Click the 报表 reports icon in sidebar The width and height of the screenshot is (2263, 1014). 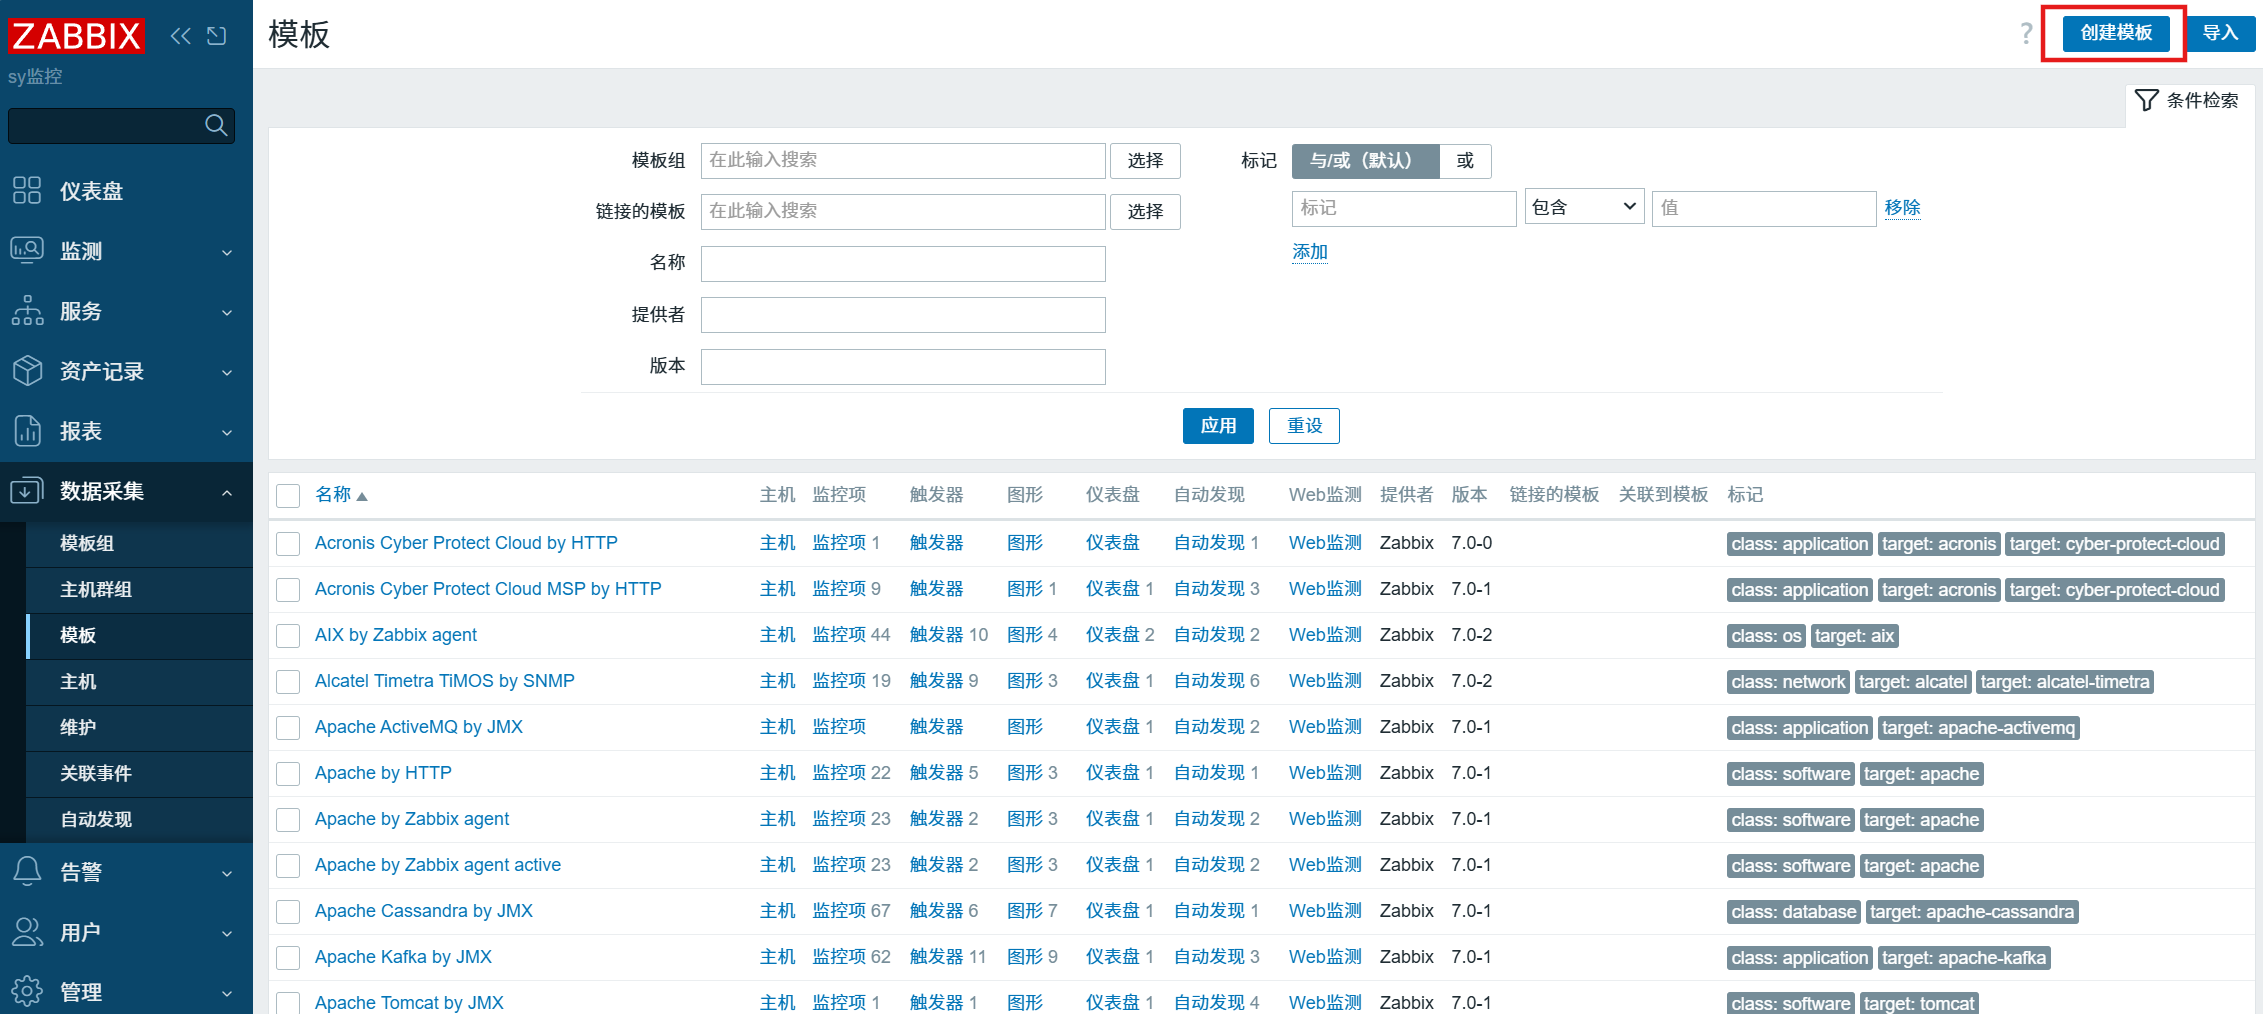click(27, 431)
